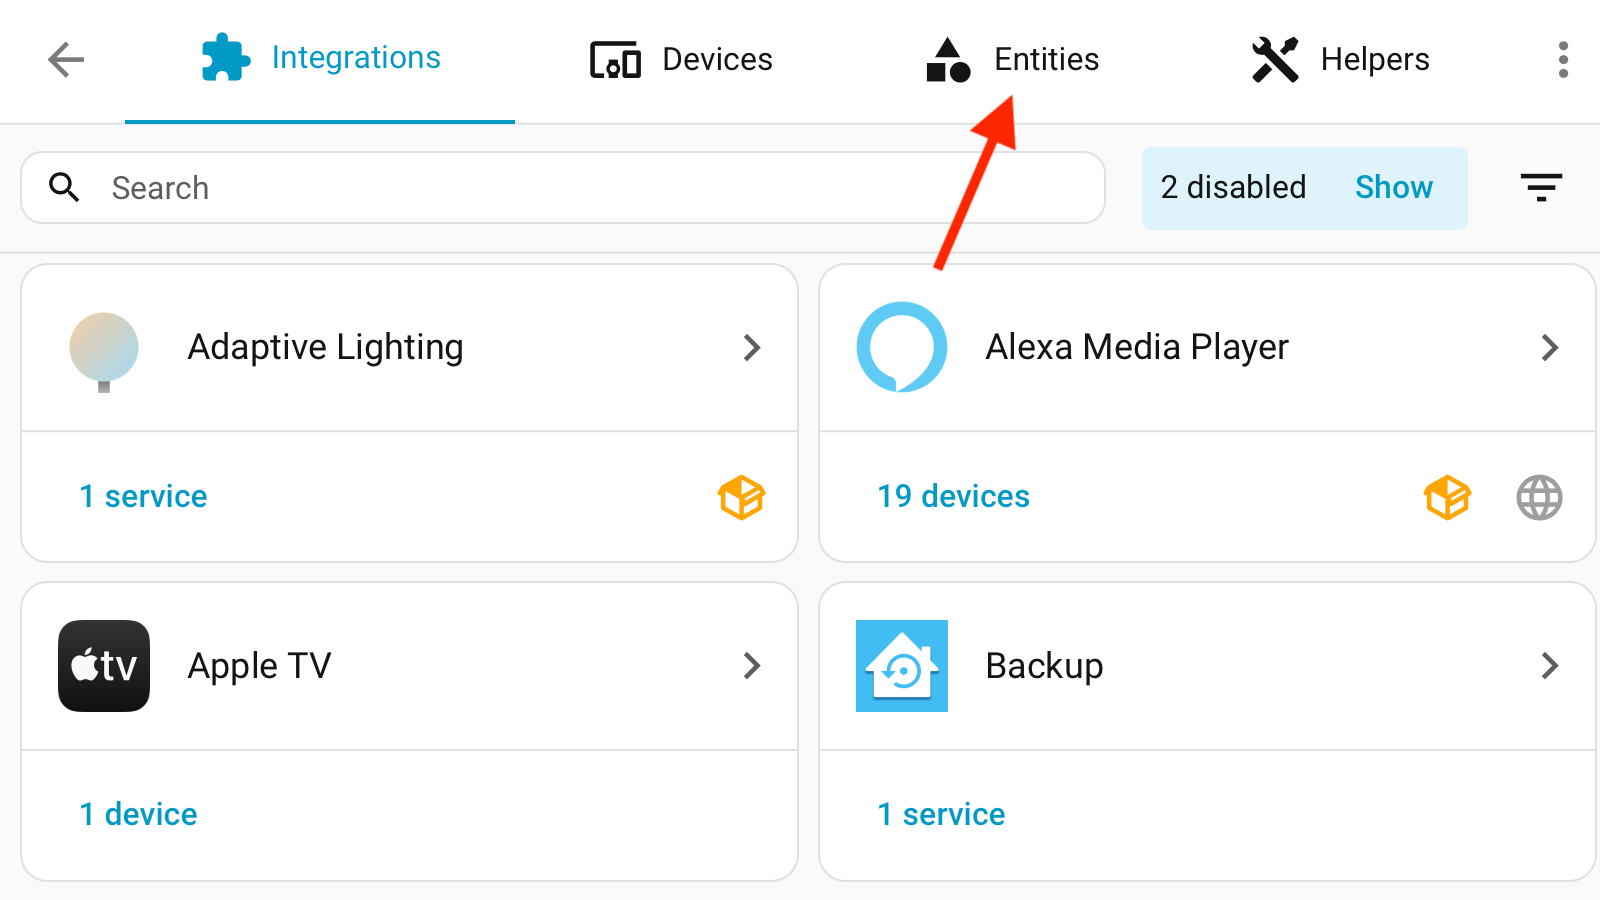This screenshot has height=900, width=1600.
Task: Click the Adaptive Lighting bulb logo
Action: coord(104,351)
